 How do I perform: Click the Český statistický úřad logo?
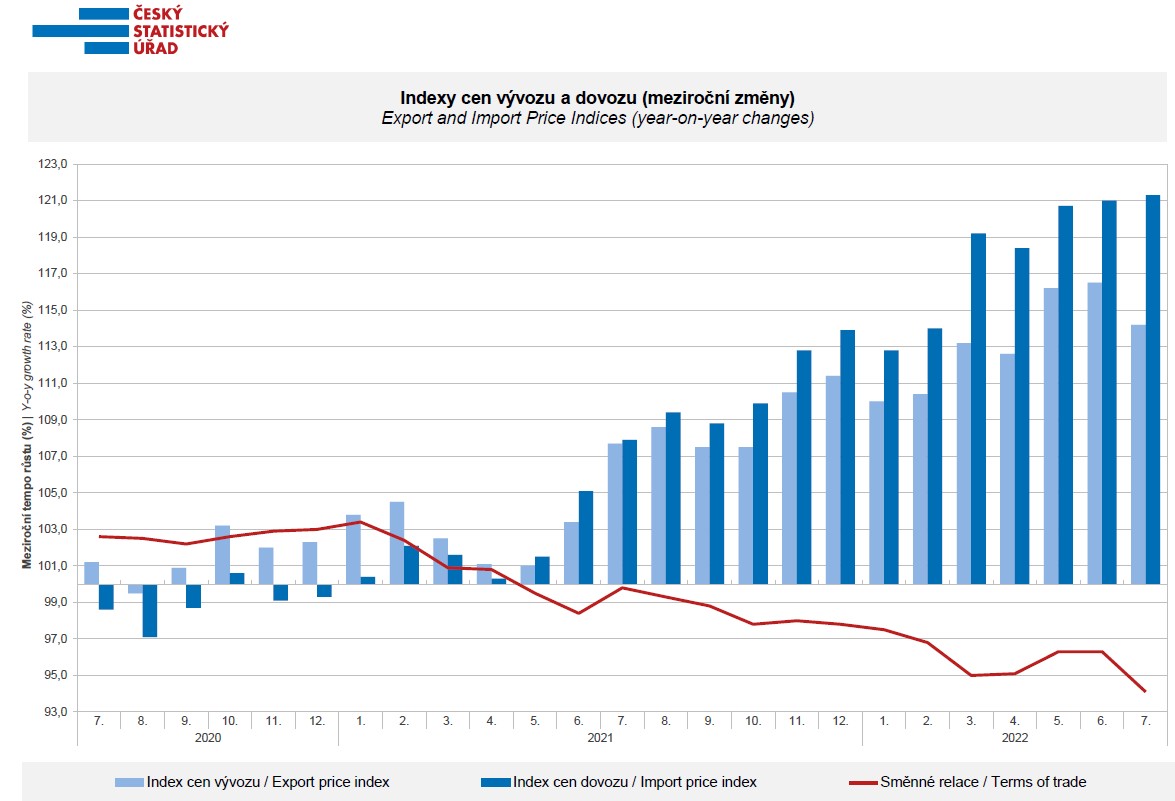[x=130, y=30]
